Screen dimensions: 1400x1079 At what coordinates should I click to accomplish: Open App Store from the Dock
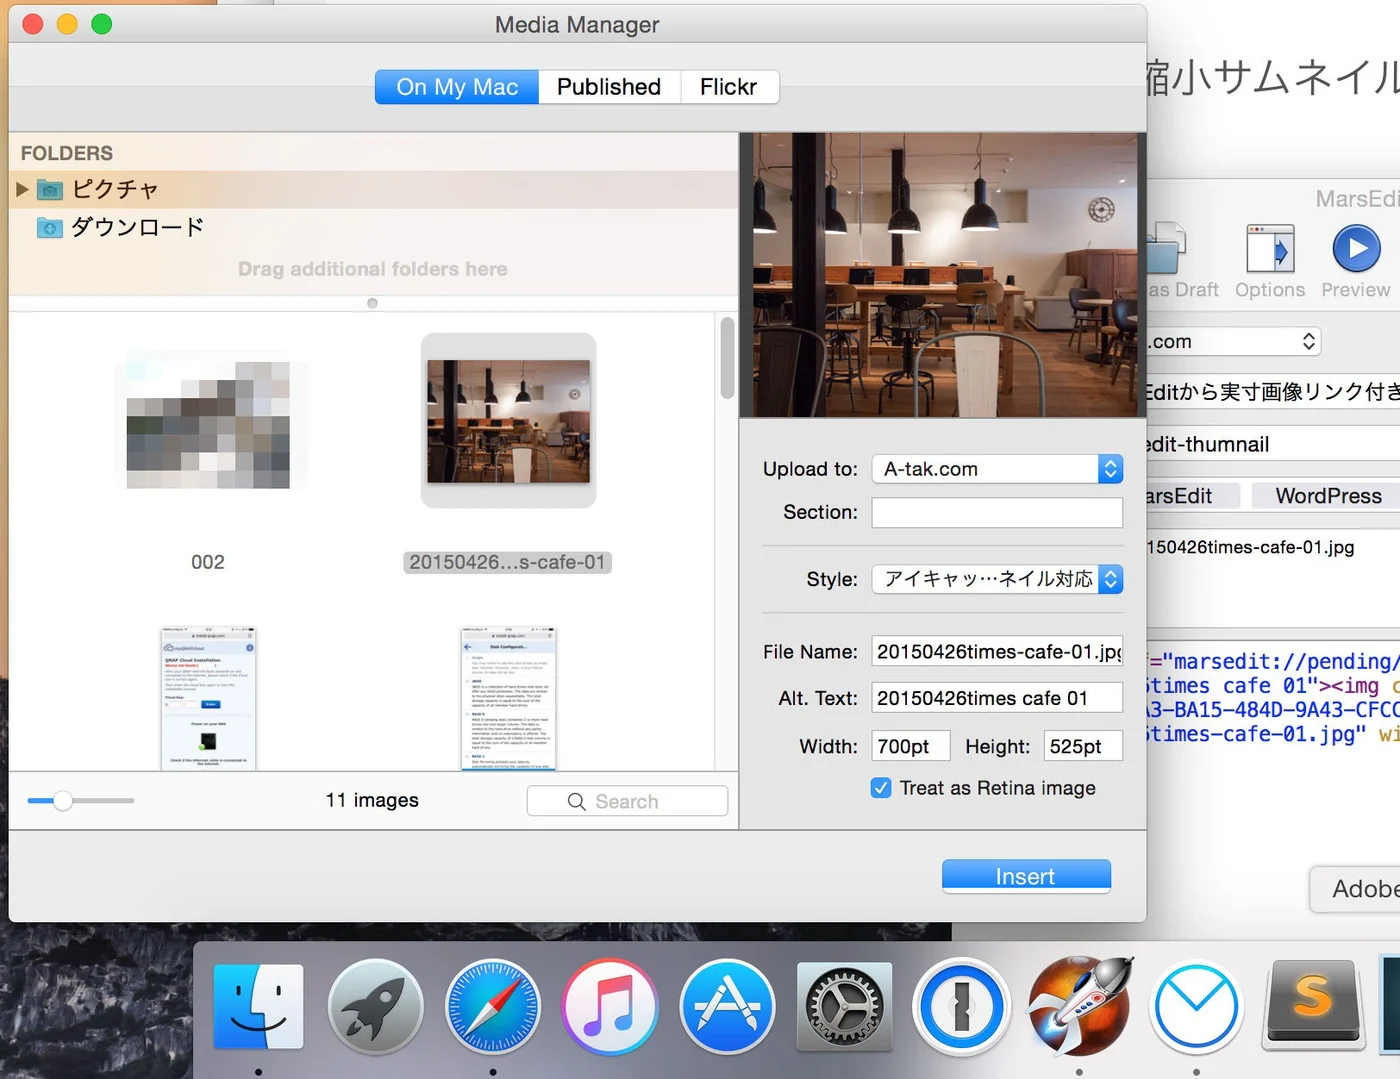tap(727, 1006)
